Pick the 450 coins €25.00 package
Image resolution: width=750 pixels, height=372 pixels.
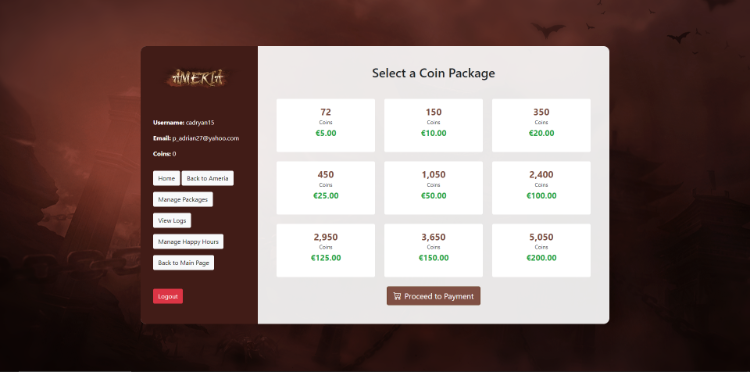[x=326, y=188]
